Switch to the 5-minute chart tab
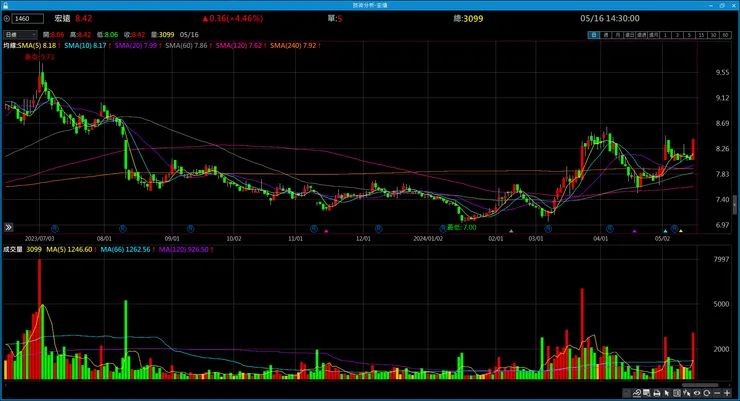740x401 pixels. pyautogui.click(x=689, y=35)
